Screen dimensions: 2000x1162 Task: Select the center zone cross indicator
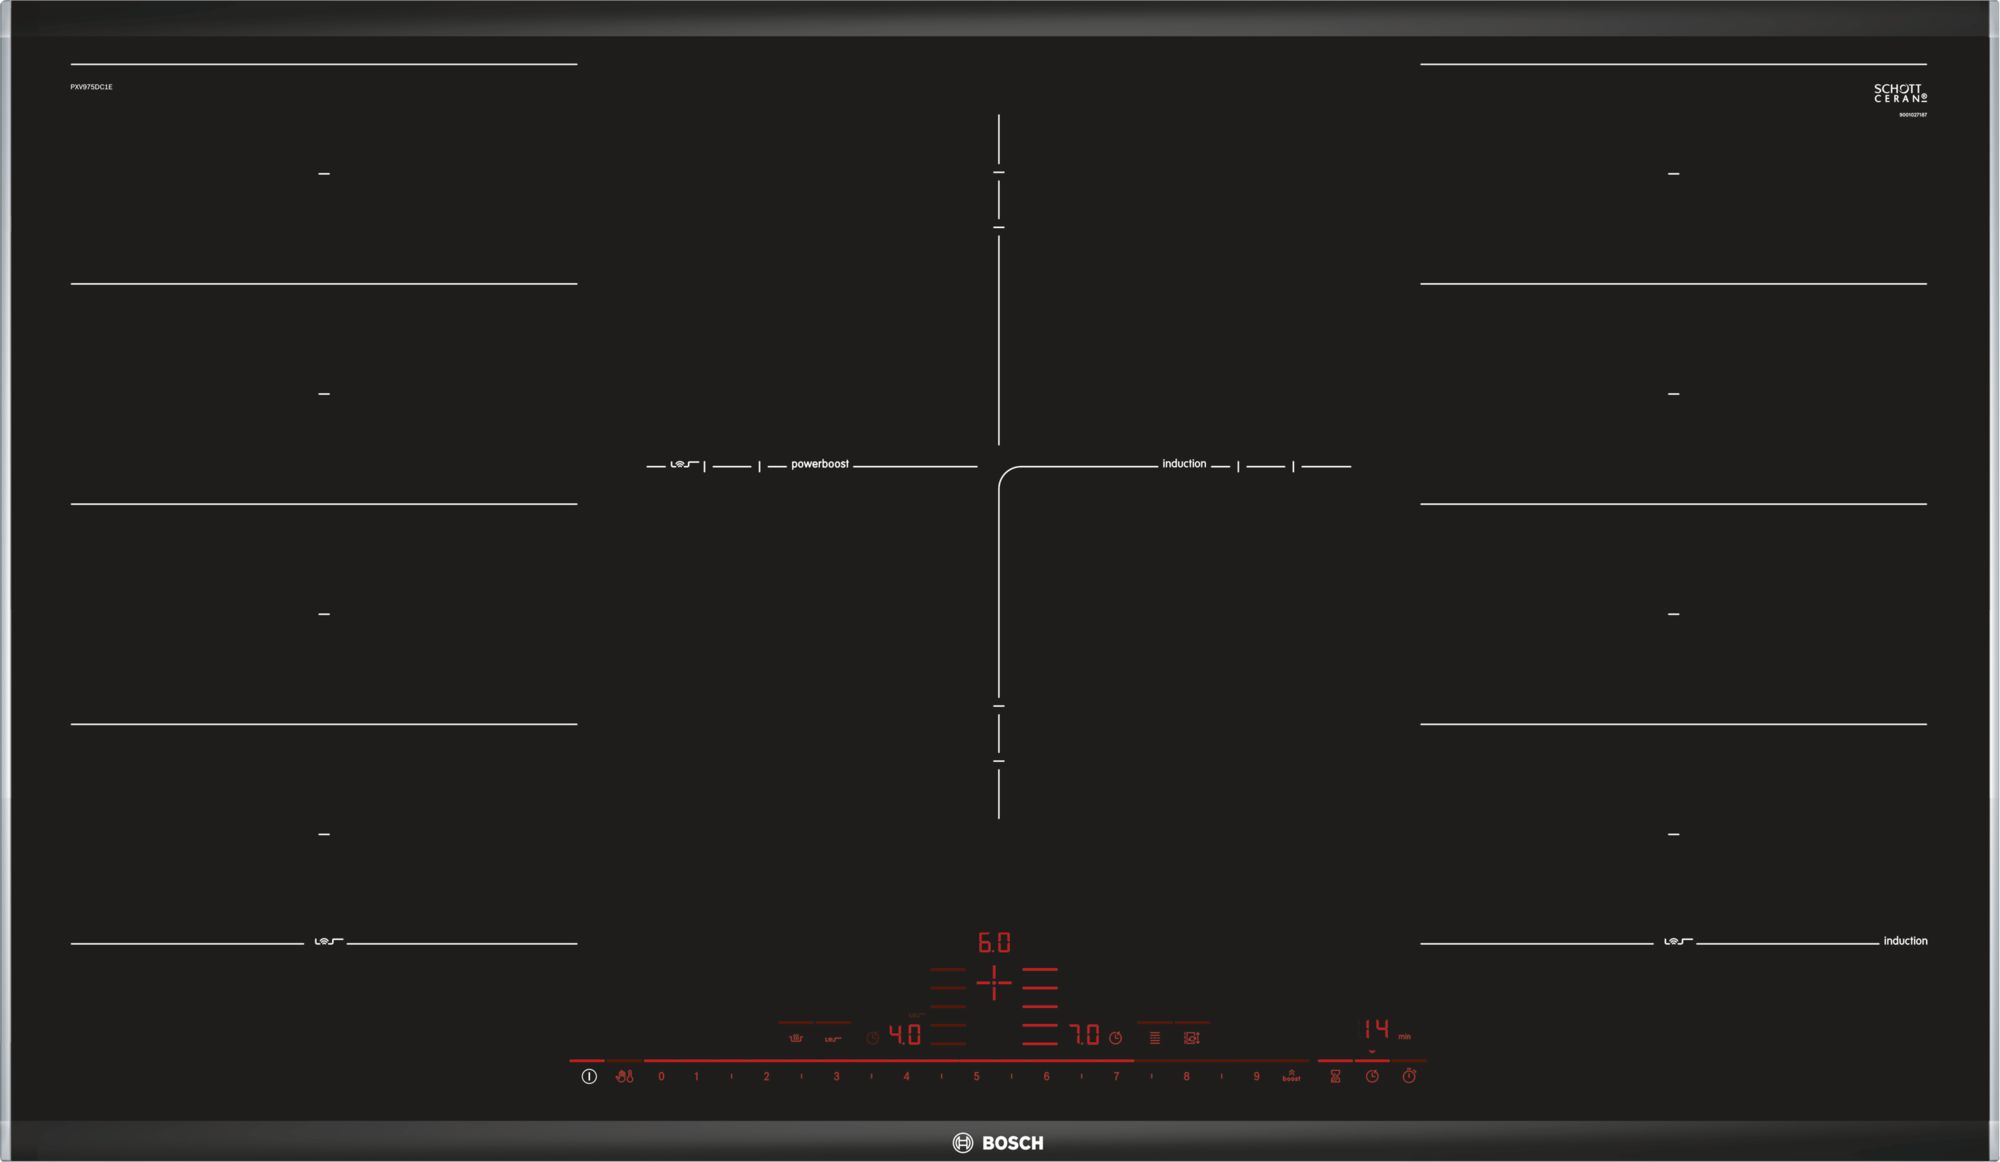(x=994, y=983)
